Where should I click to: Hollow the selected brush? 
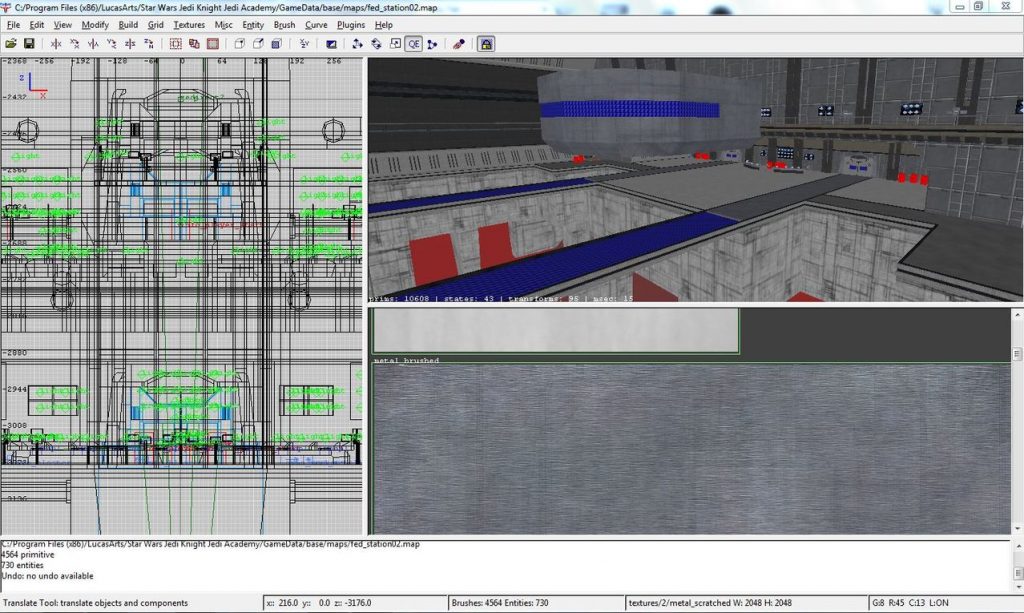pyautogui.click(x=276, y=44)
